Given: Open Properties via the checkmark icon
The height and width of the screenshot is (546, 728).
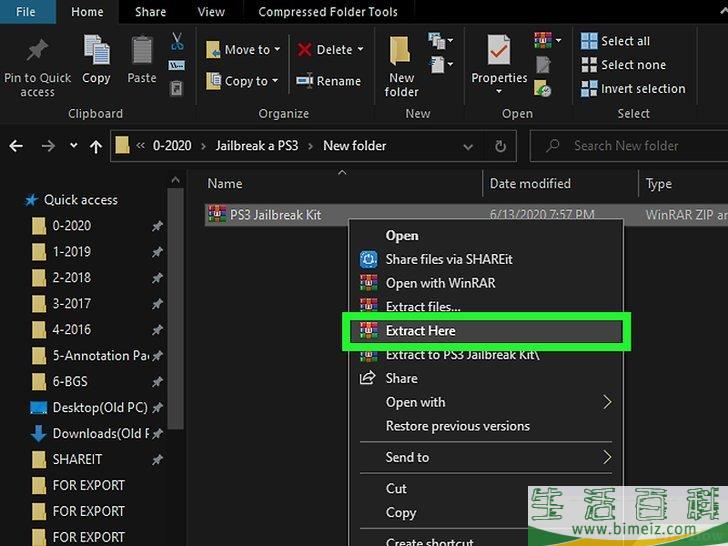Looking at the screenshot, I should [499, 50].
